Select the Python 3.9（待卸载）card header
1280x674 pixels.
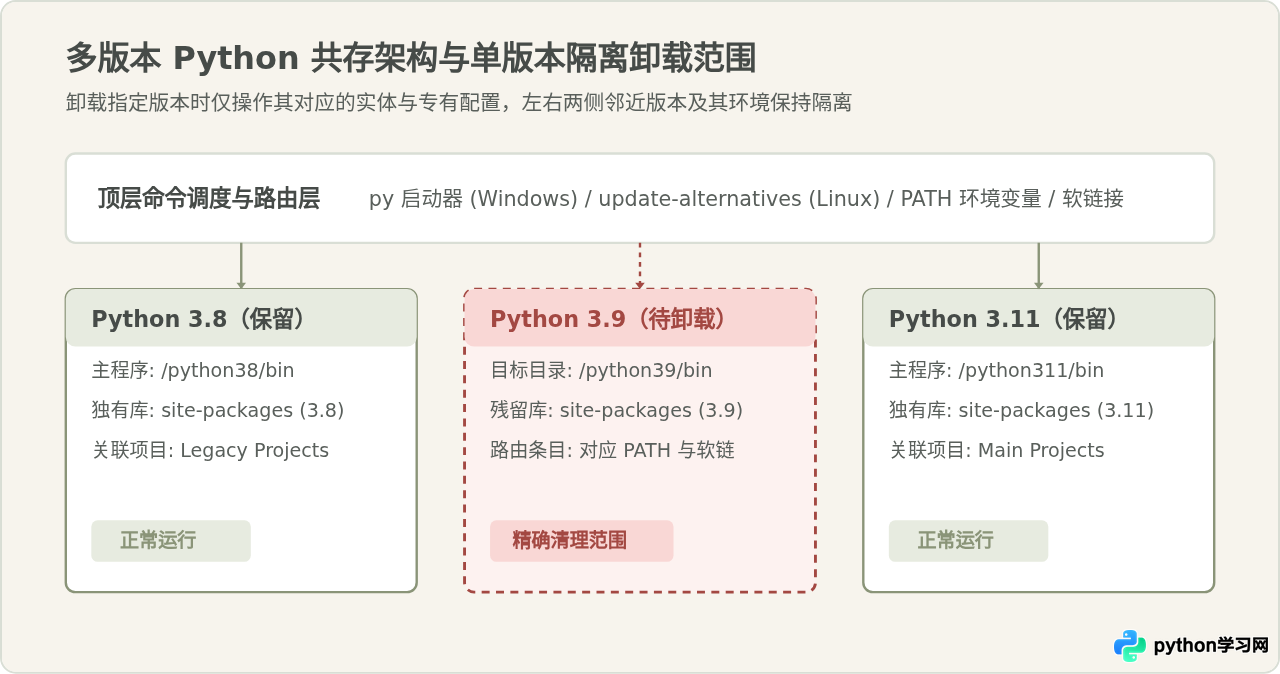pyautogui.click(x=640, y=318)
